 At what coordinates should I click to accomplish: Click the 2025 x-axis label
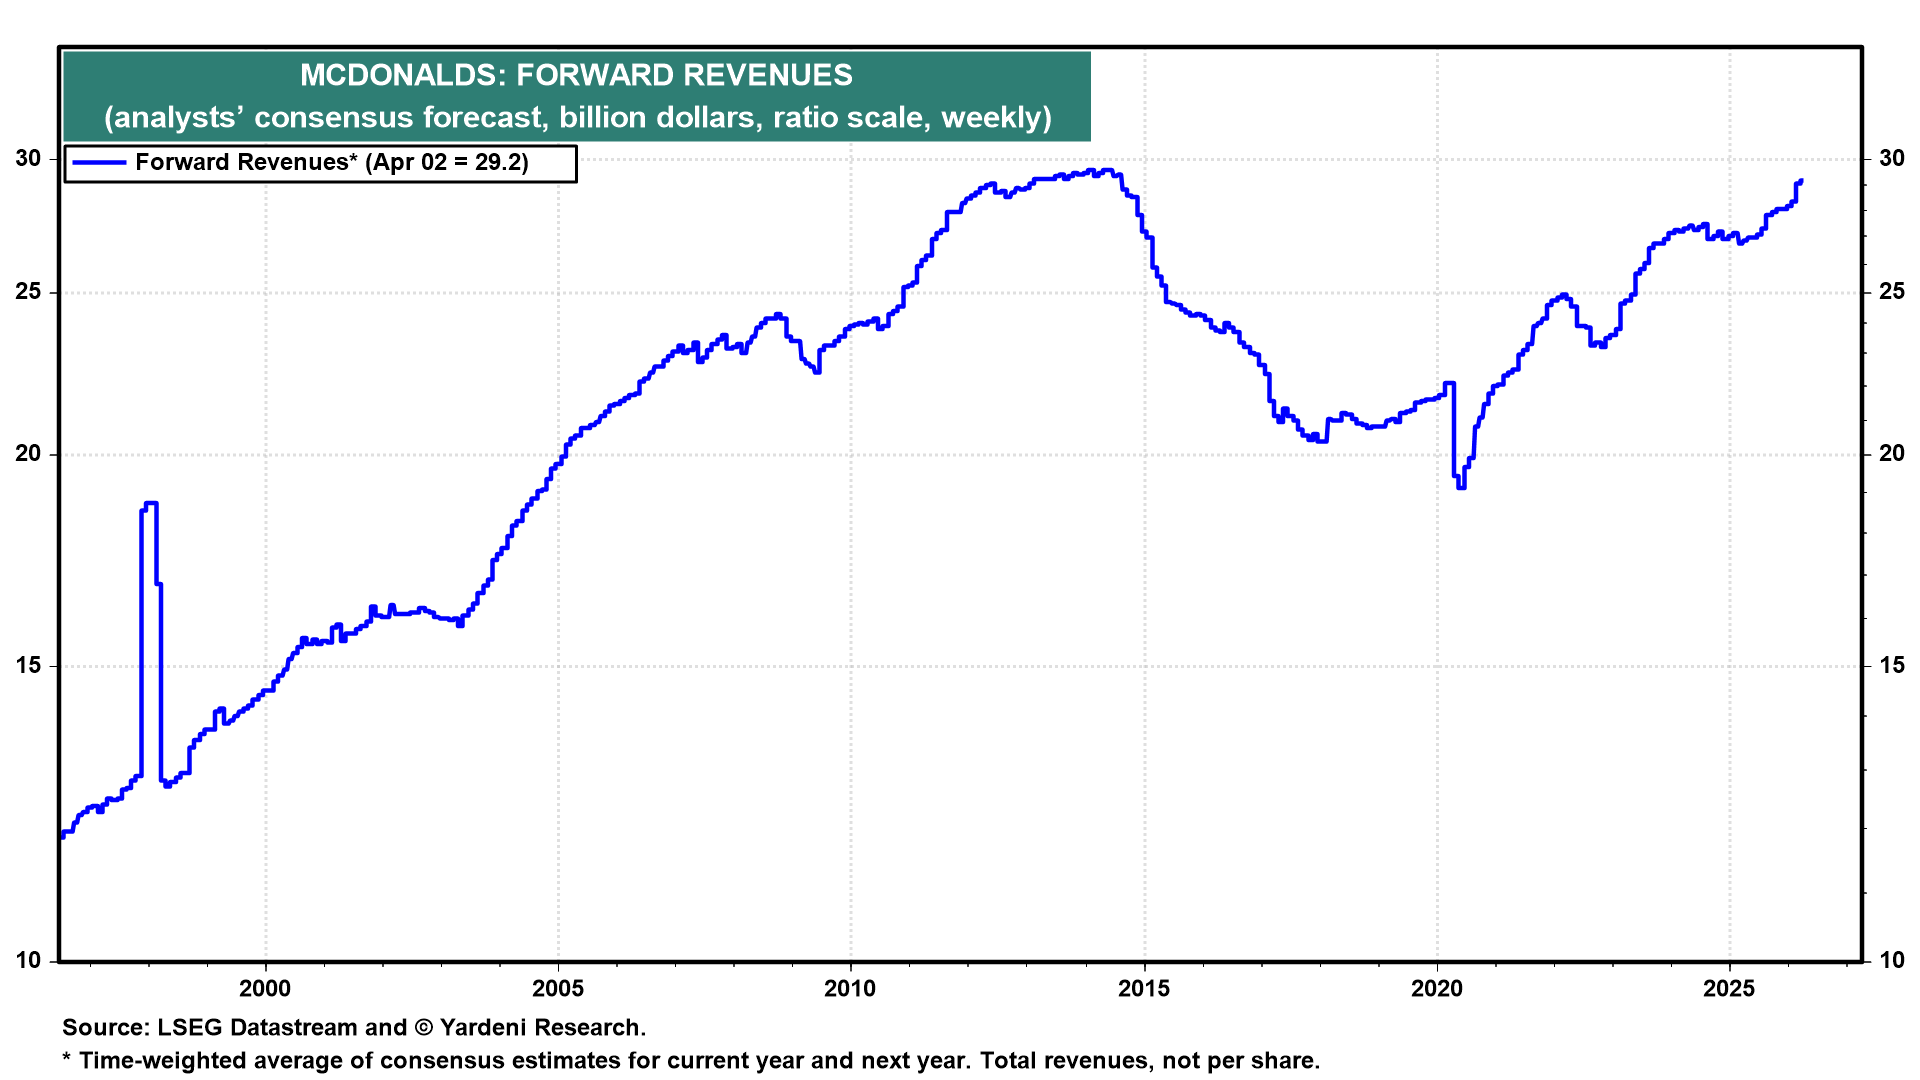pos(1729,989)
